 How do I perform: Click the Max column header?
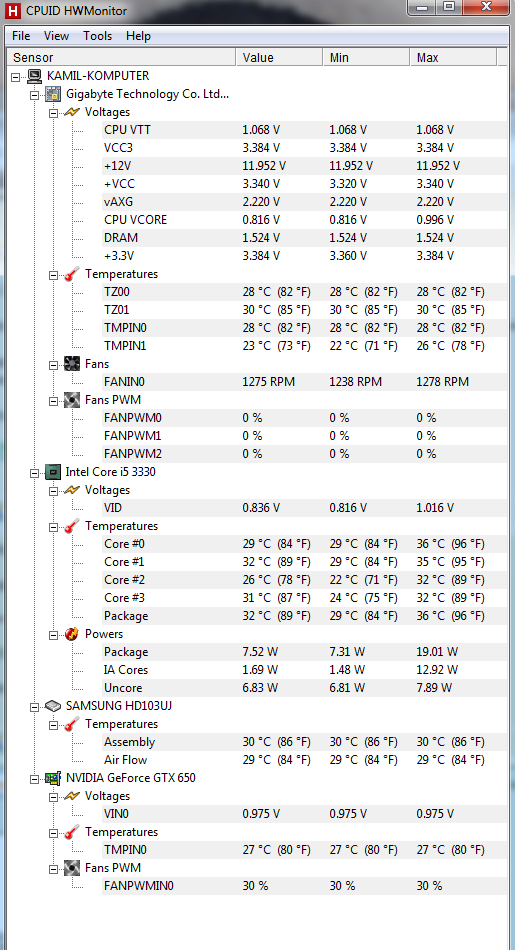tap(453, 58)
